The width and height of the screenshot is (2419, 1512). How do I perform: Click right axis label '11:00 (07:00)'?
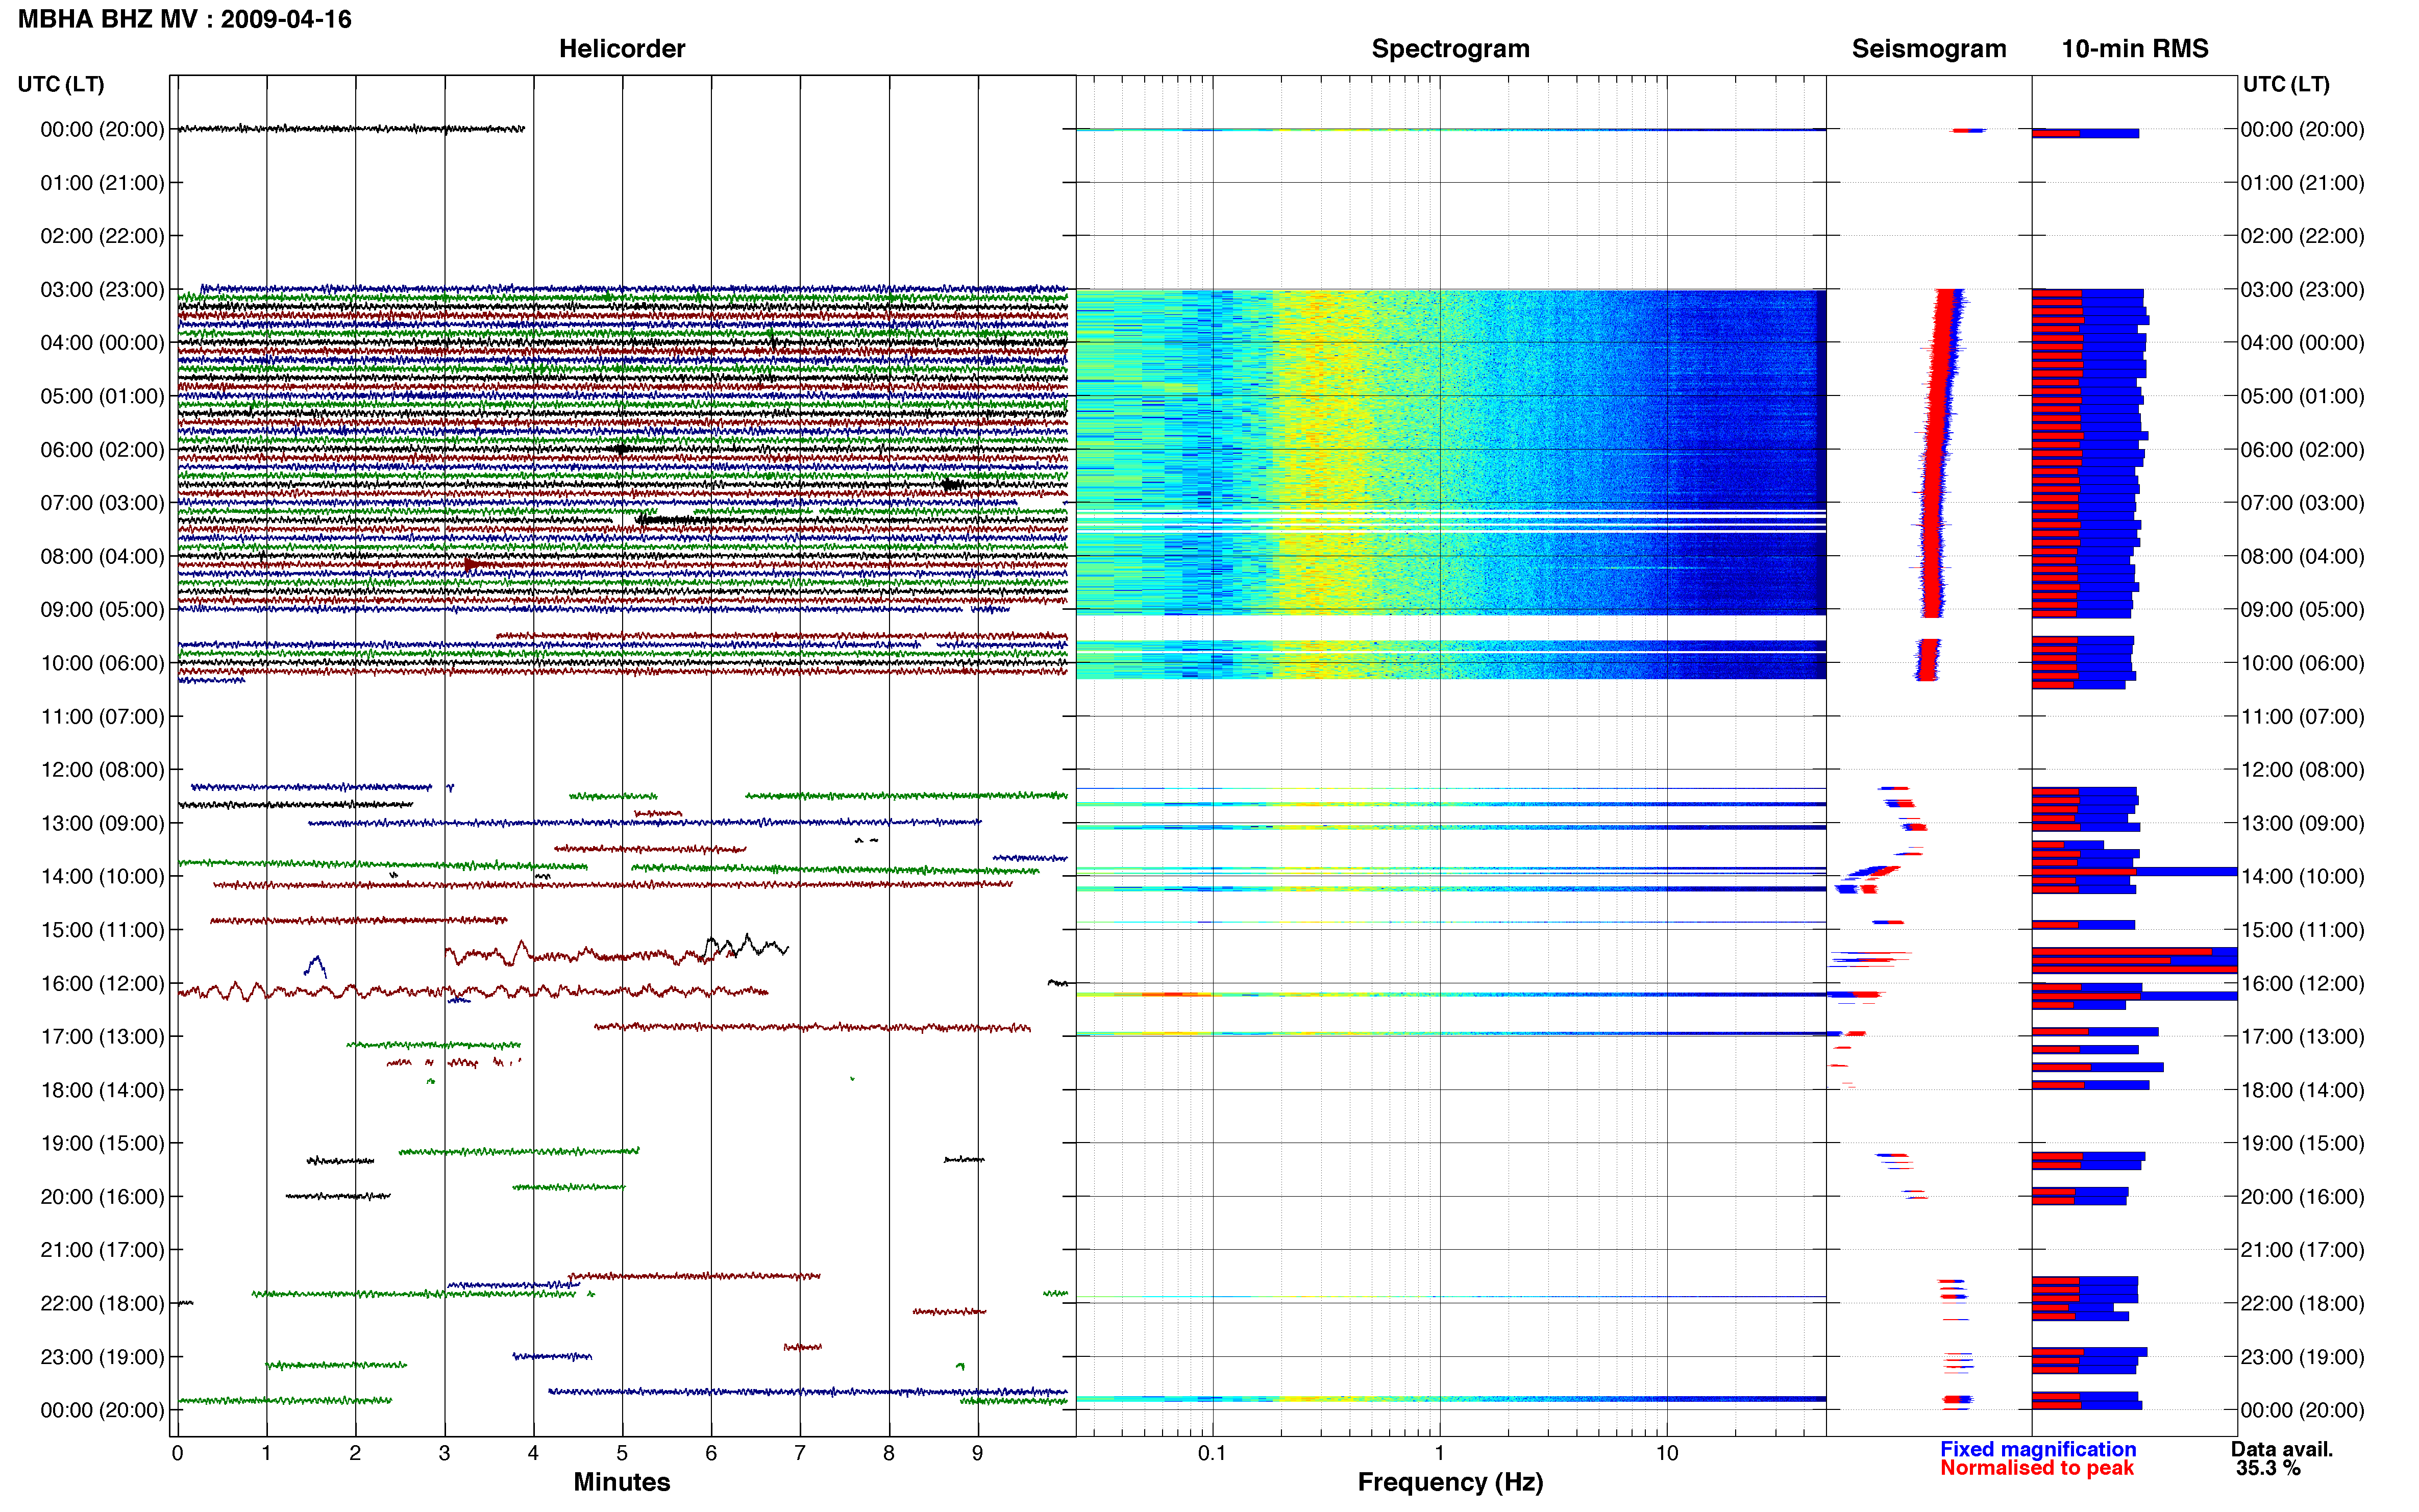(x=2302, y=717)
